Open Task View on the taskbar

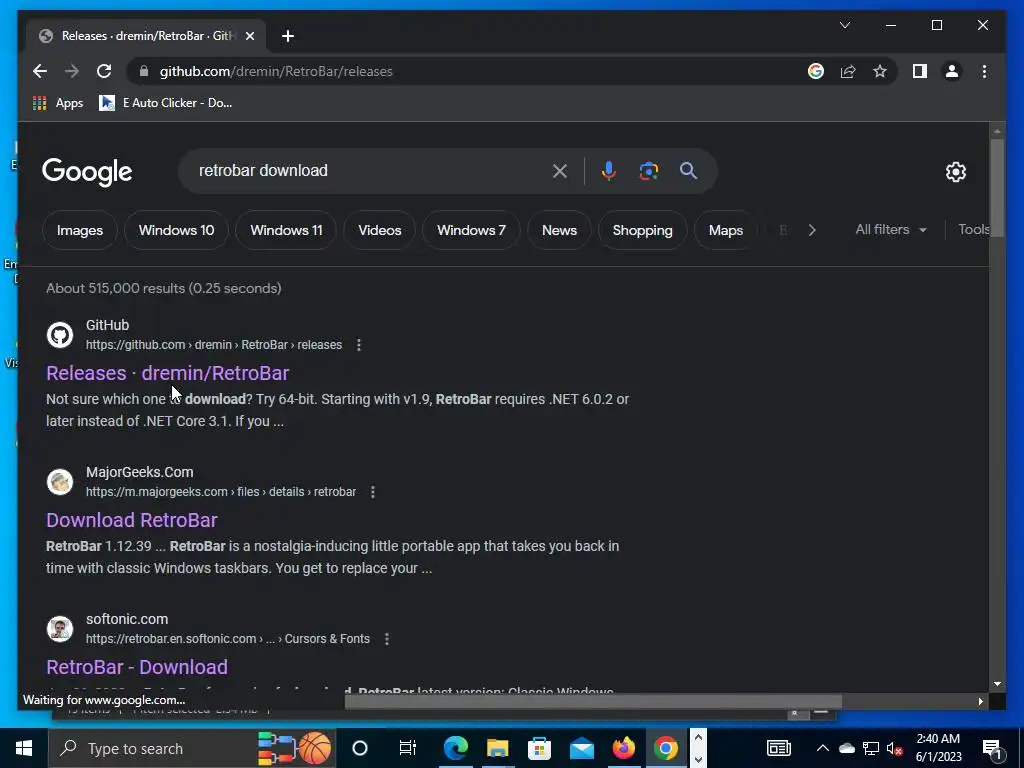pyautogui.click(x=408, y=748)
